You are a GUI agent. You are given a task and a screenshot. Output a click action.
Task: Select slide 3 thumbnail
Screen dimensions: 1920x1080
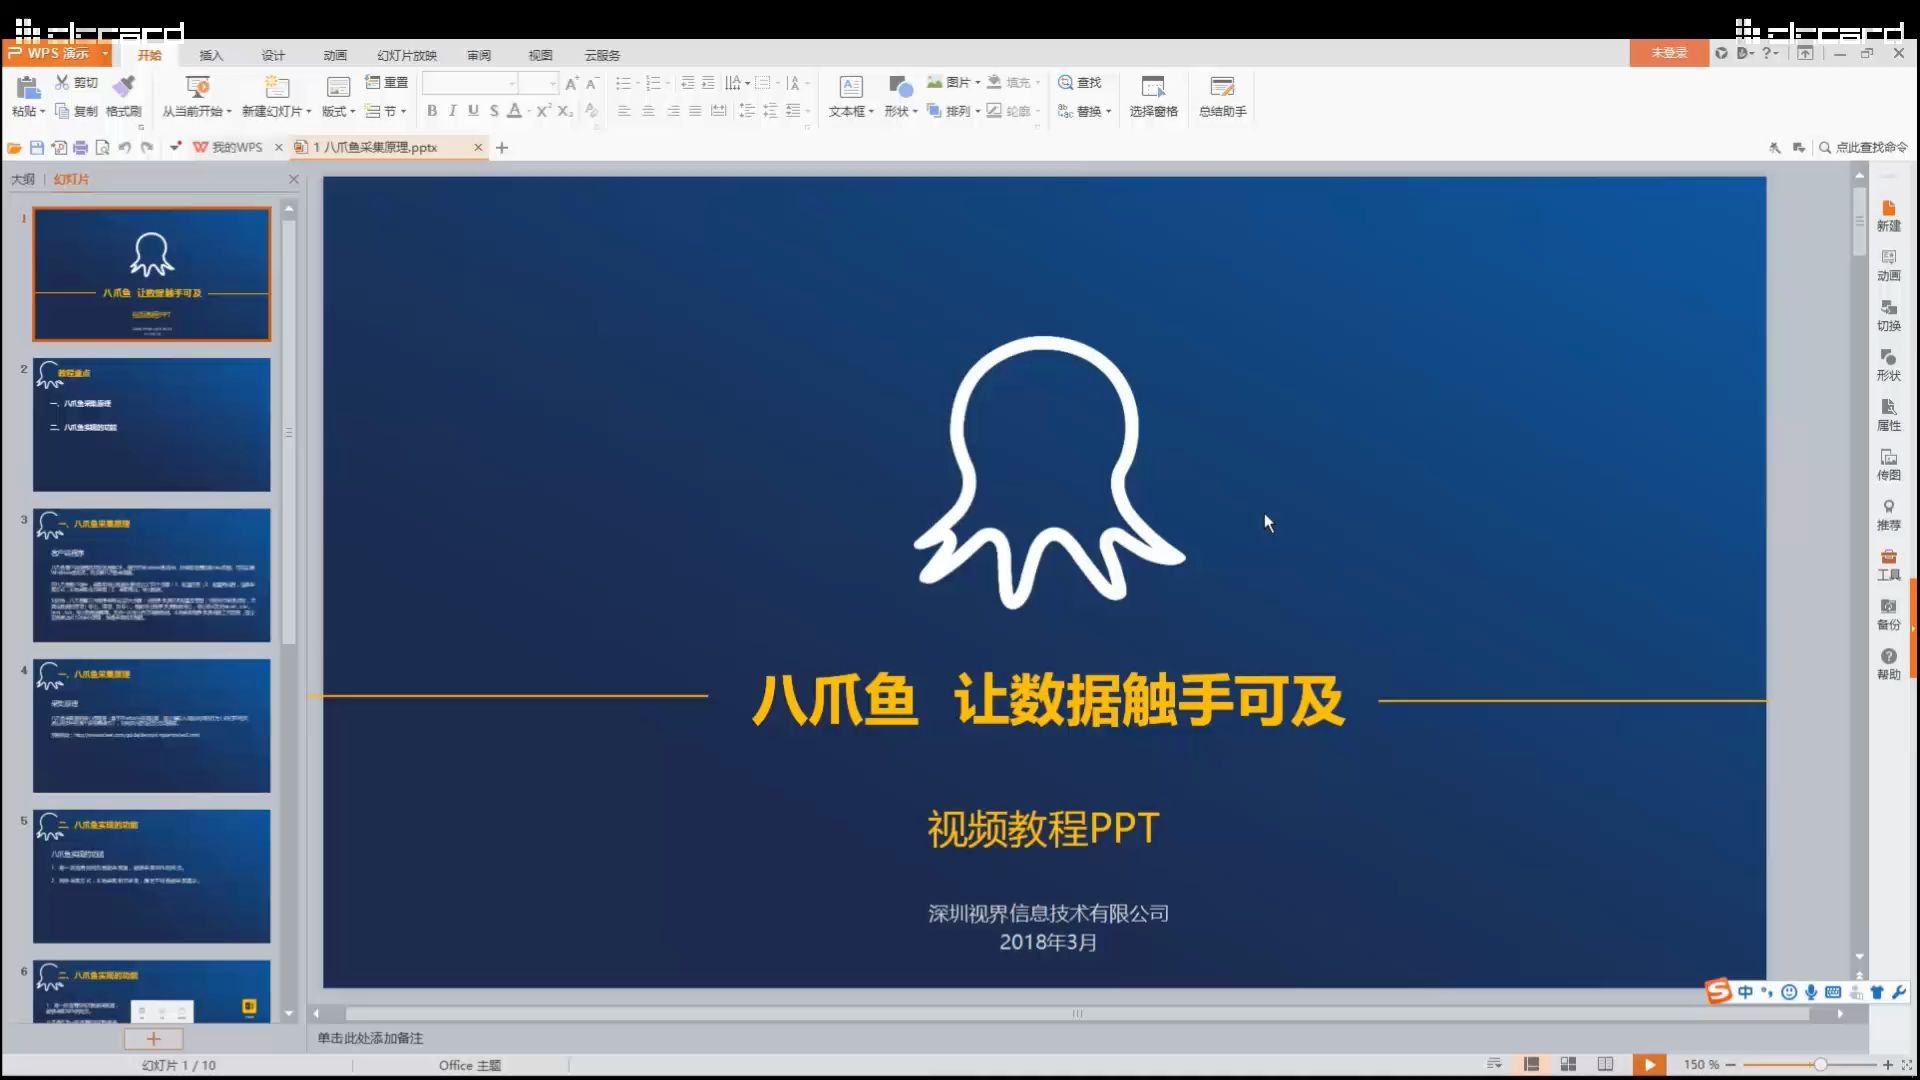click(152, 575)
